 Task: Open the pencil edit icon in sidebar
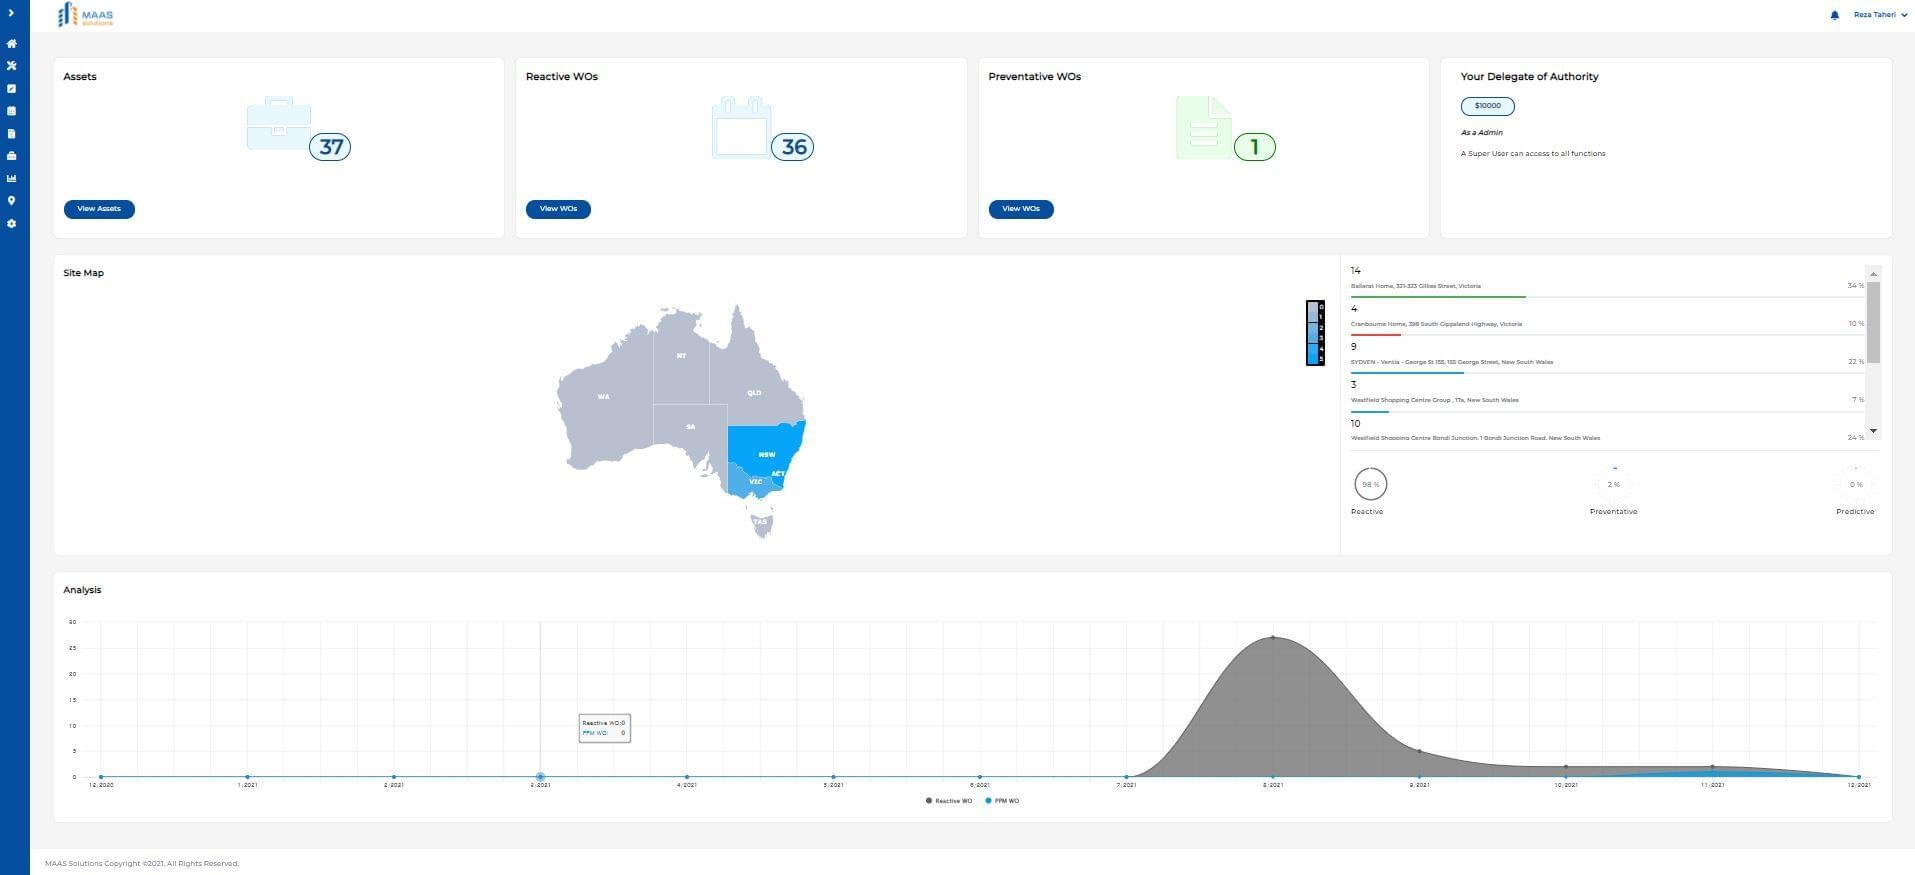[x=11, y=89]
